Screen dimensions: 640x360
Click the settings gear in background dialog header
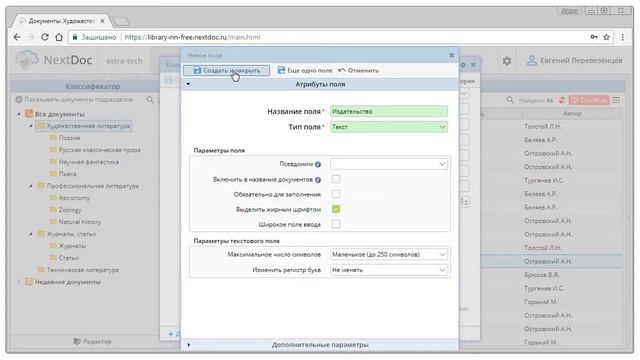(x=463, y=65)
